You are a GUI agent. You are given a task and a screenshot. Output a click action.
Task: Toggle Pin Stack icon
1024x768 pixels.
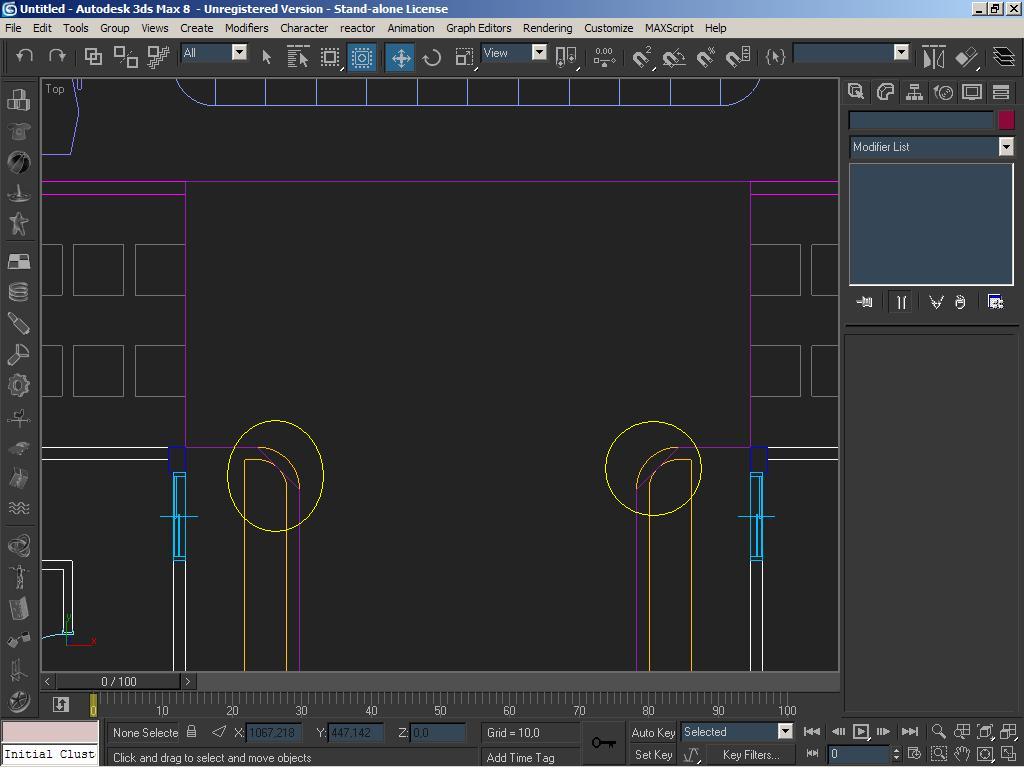[864, 302]
